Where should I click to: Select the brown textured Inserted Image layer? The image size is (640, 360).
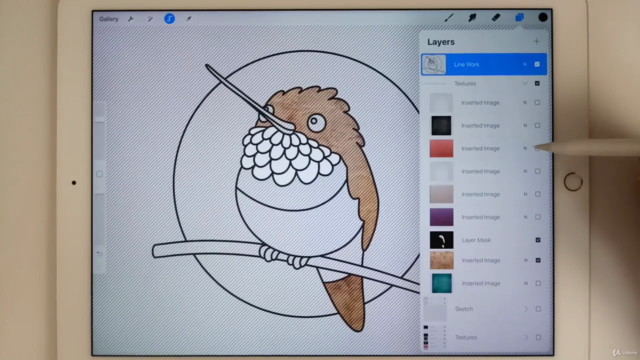(x=484, y=260)
